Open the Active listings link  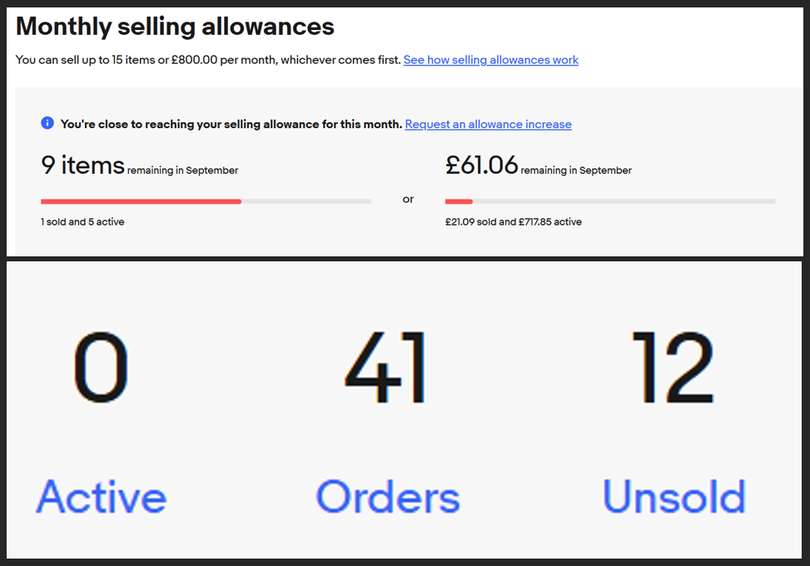[101, 497]
